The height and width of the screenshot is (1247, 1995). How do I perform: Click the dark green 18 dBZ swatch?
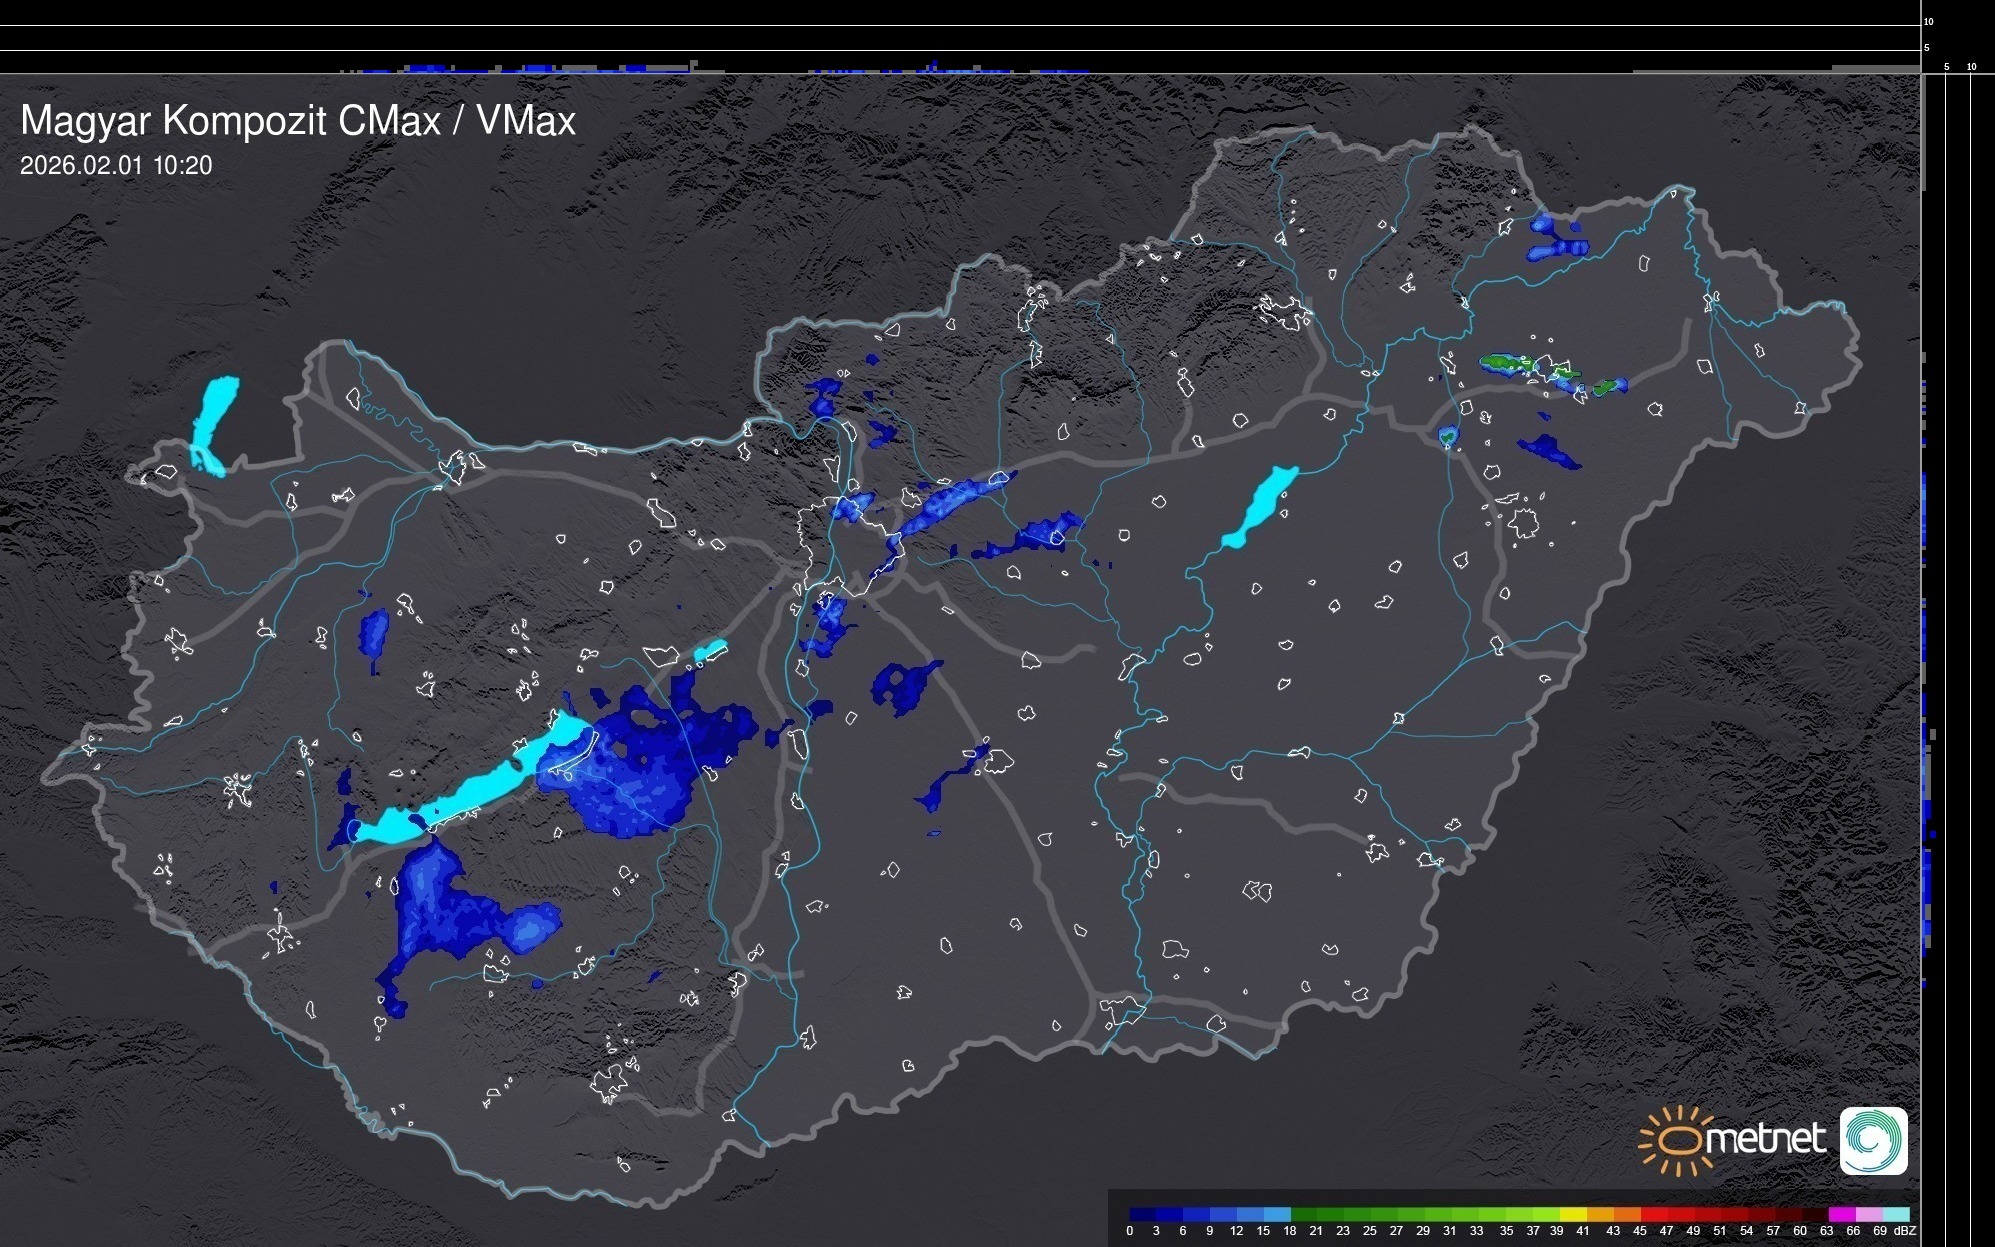(1304, 1214)
